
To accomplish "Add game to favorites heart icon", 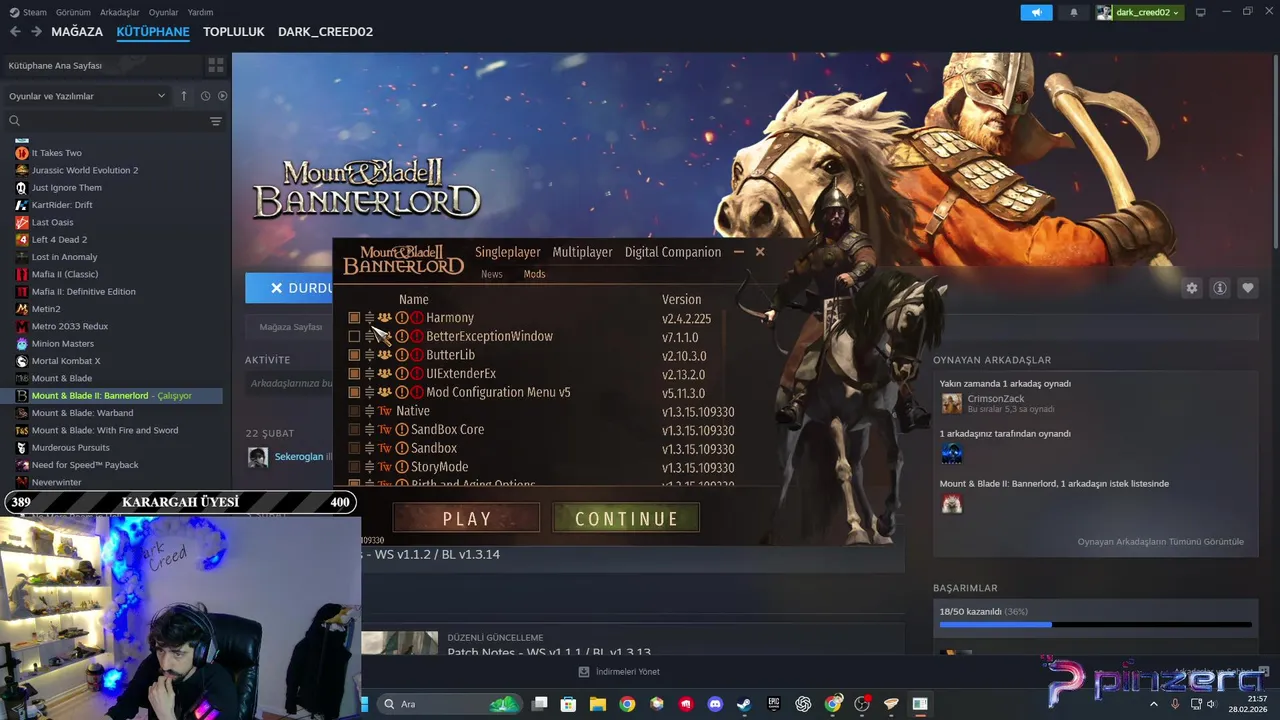I will [x=1248, y=288].
